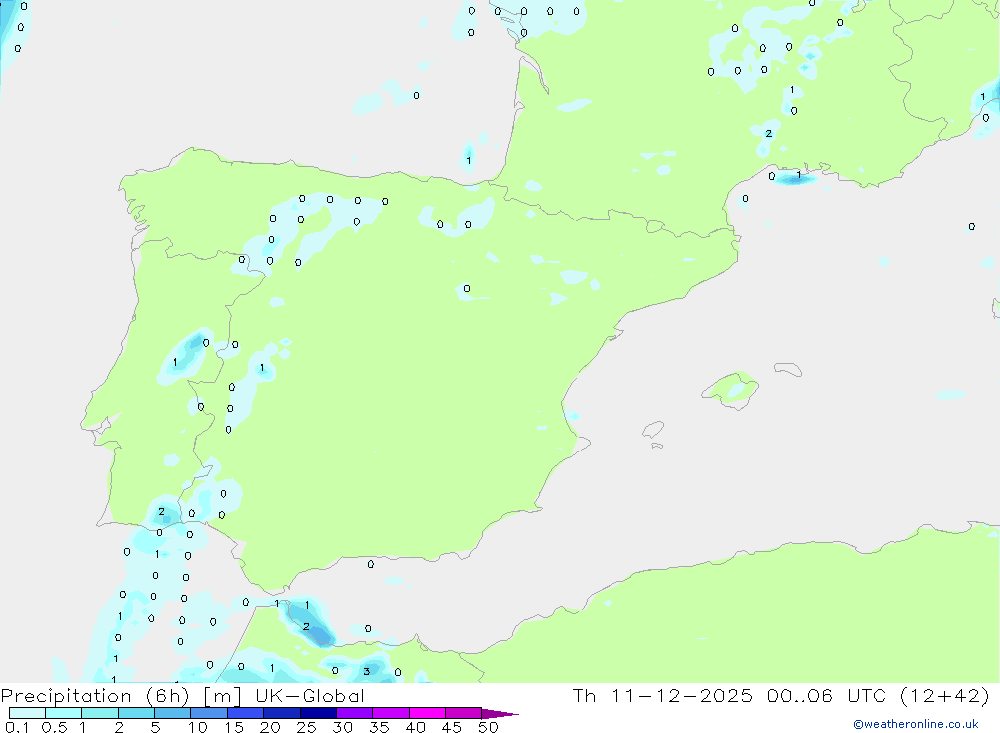Open the weatheronline.co.uk copyright link
Image resolution: width=1000 pixels, height=733 pixels.
915,724
